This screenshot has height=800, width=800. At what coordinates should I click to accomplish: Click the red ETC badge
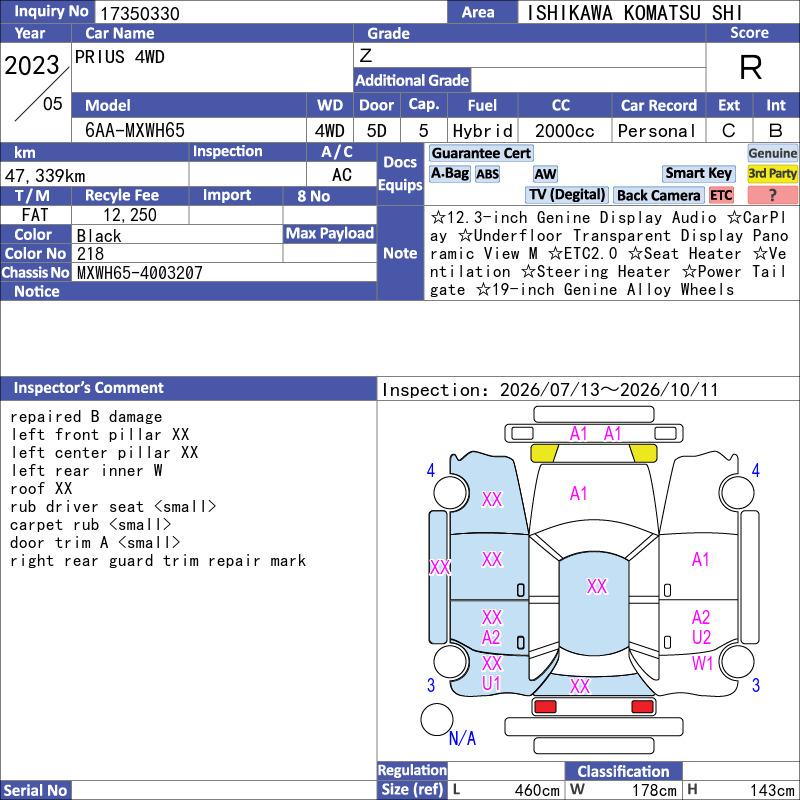[x=721, y=195]
